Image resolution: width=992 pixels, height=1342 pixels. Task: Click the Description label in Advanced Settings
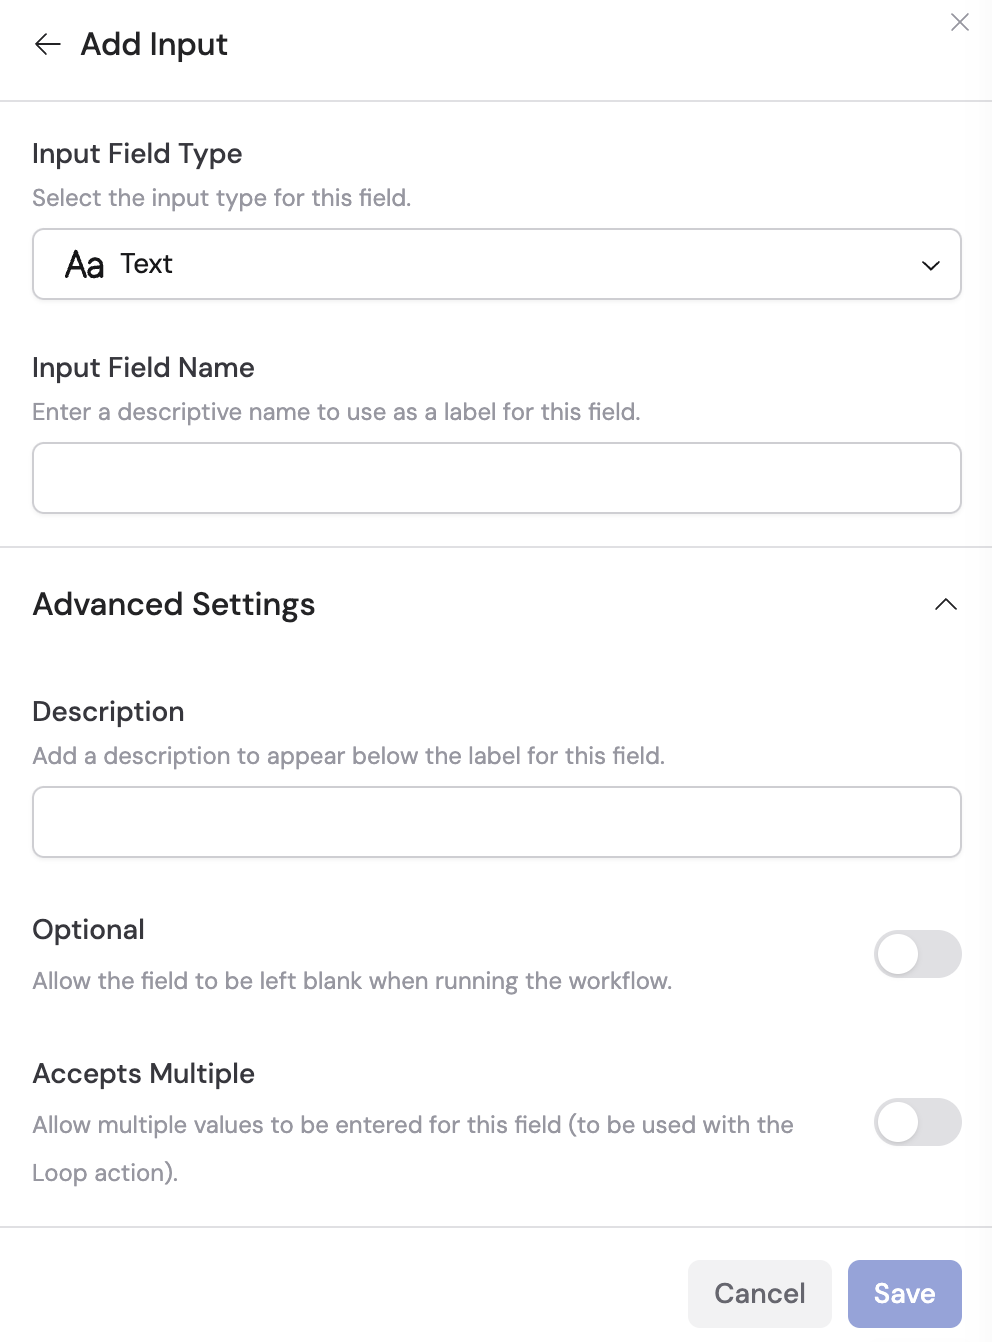click(x=108, y=711)
